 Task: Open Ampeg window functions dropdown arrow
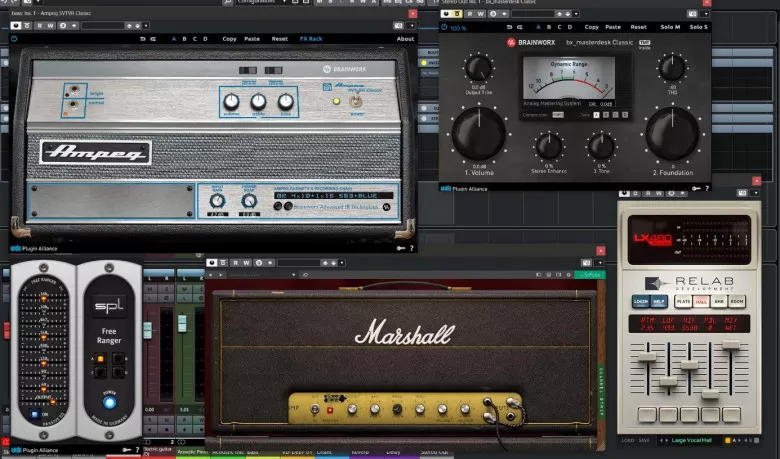coord(411,25)
